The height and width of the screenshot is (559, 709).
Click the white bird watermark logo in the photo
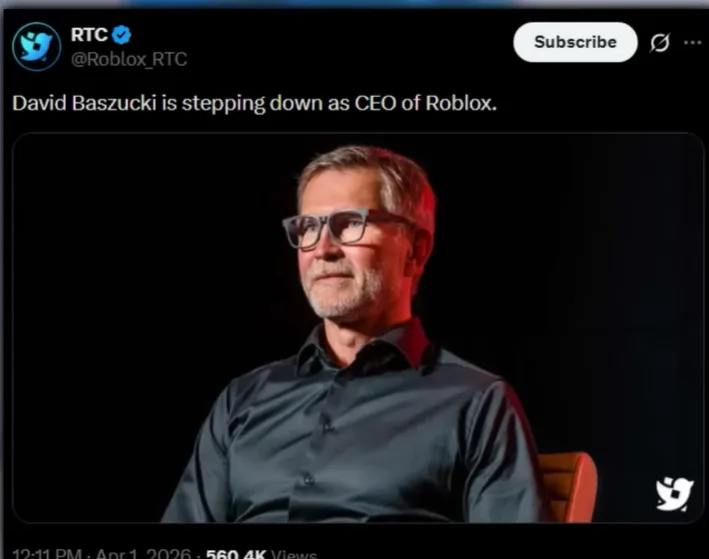674,494
